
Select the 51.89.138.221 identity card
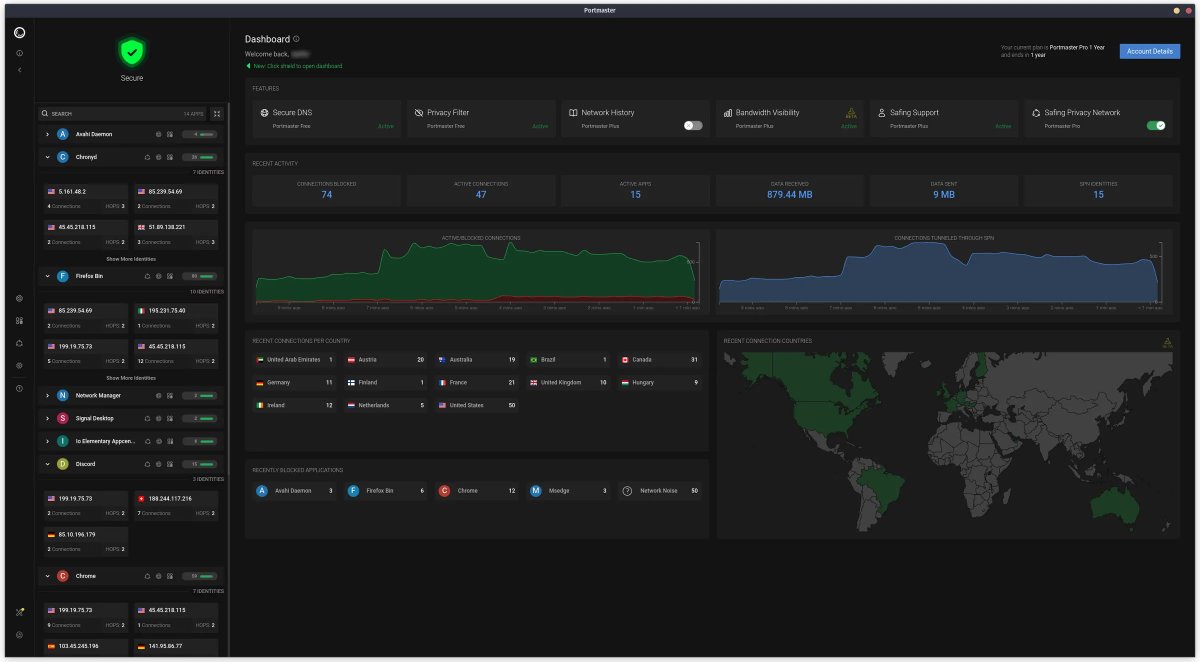176,234
